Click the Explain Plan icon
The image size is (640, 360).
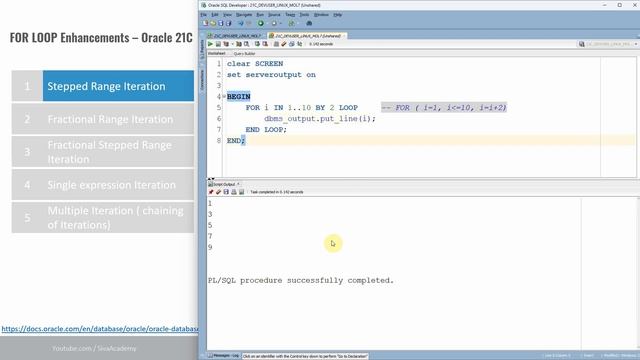pos(226,44)
